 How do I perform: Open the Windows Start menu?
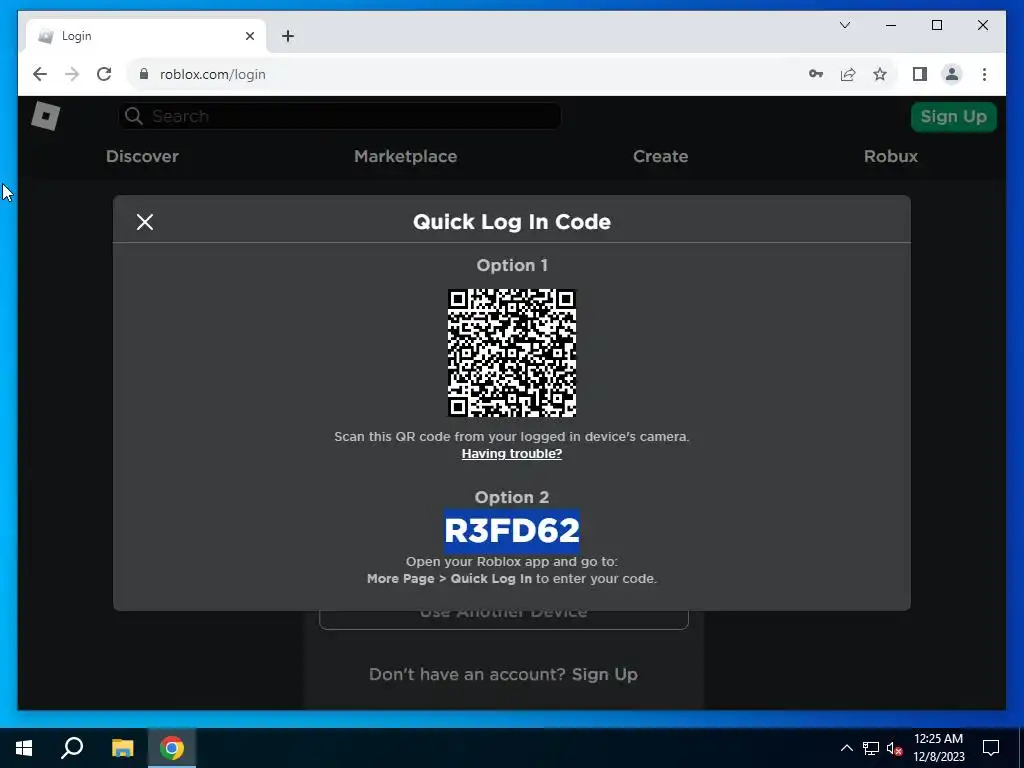click(24, 748)
